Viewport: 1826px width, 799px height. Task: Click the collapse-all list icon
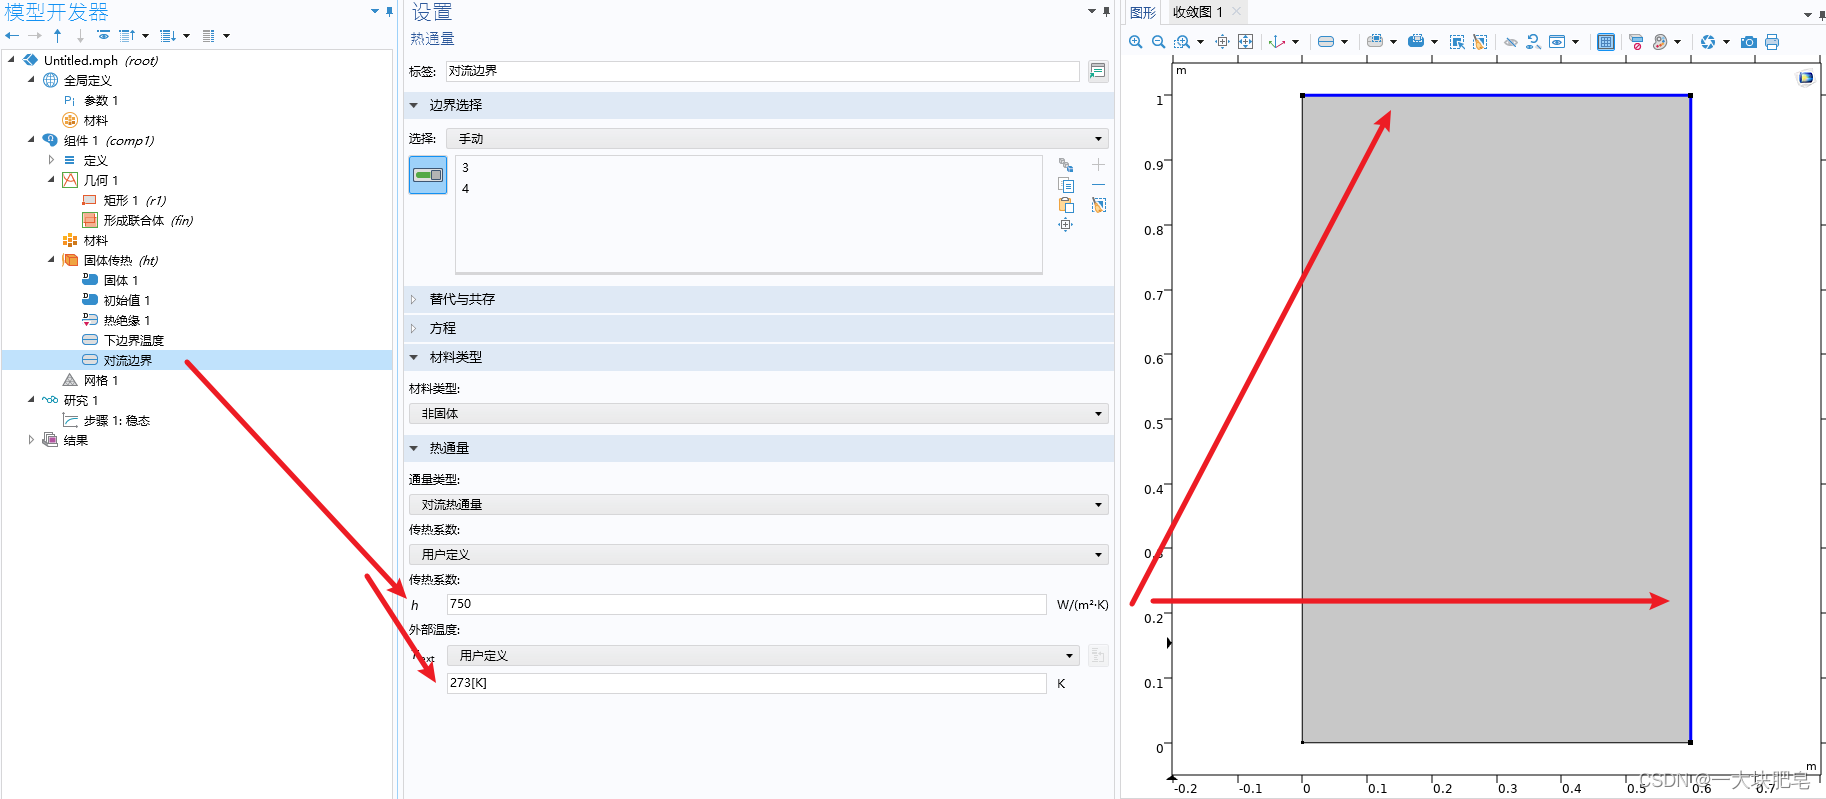127,36
